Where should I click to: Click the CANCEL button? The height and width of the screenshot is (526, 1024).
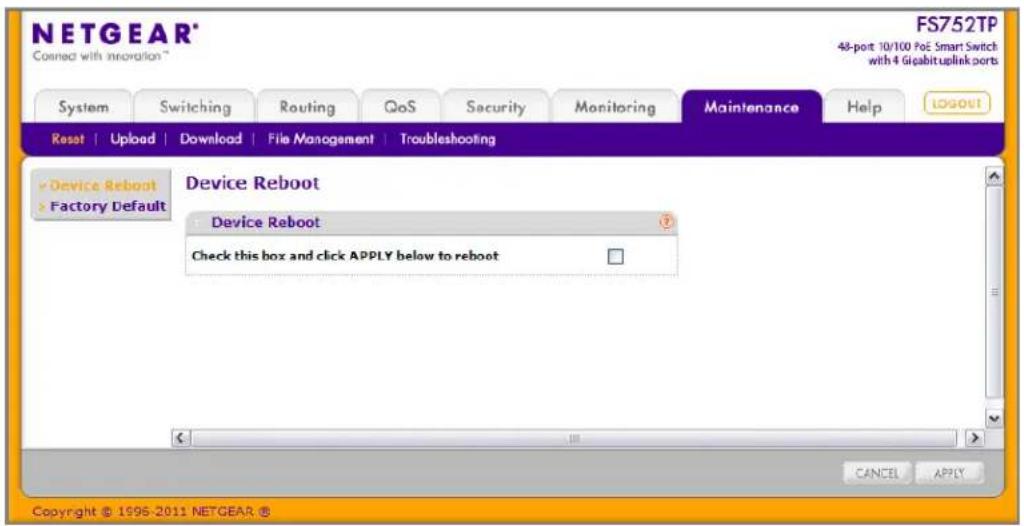tap(877, 472)
